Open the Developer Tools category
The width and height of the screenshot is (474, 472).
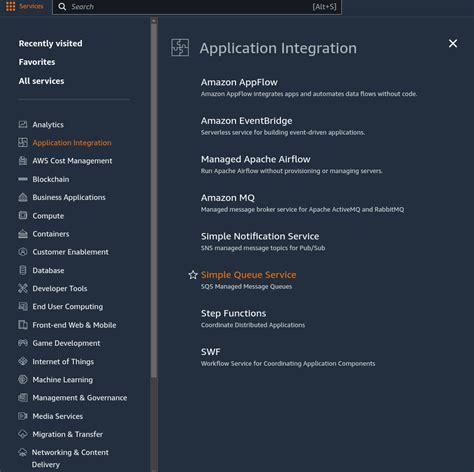60,288
